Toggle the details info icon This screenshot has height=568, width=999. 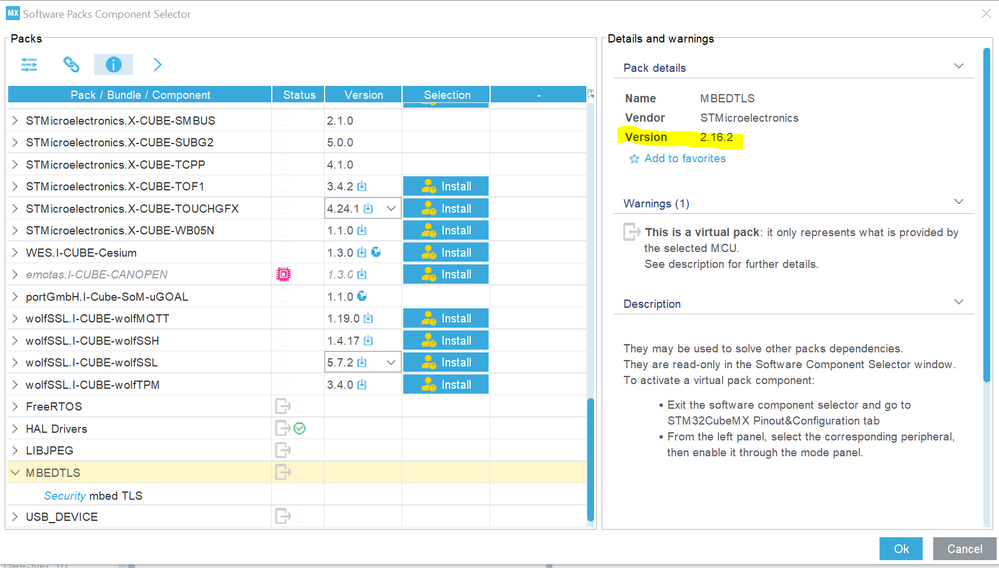click(x=113, y=64)
